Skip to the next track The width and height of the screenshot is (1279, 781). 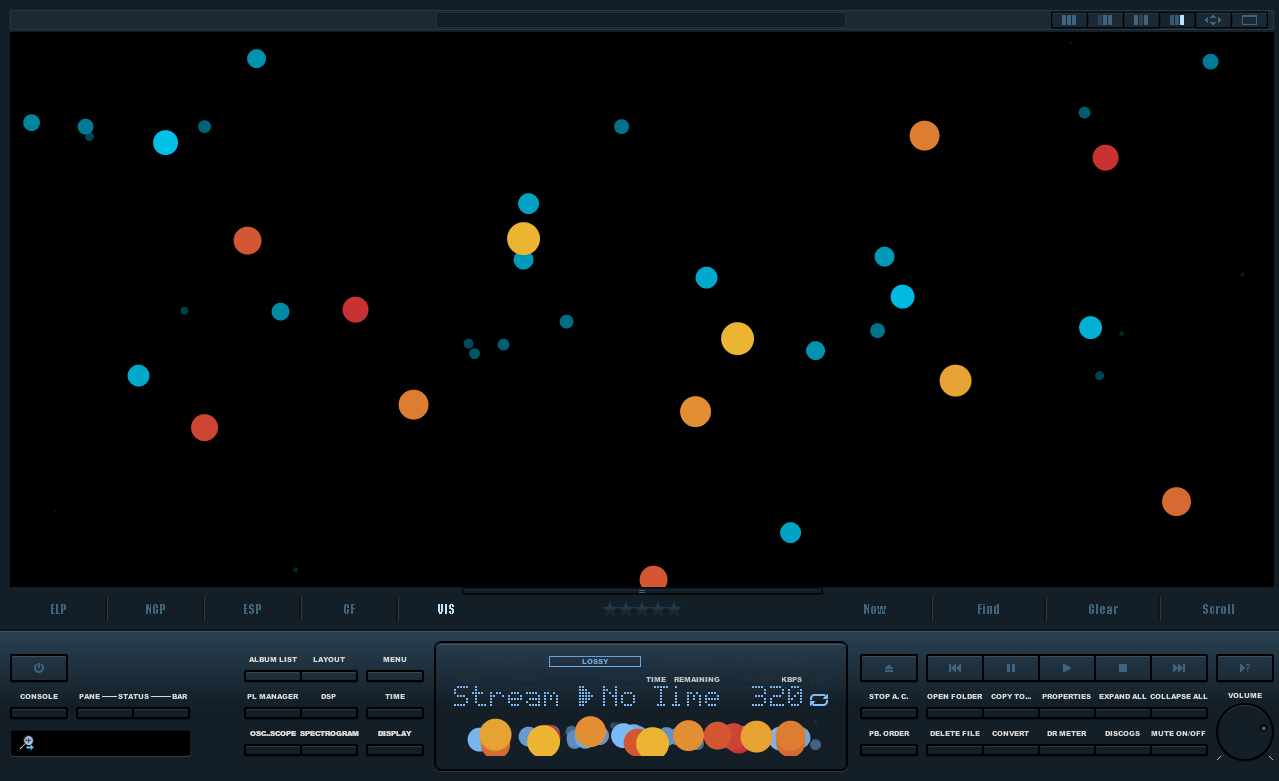coord(1179,668)
